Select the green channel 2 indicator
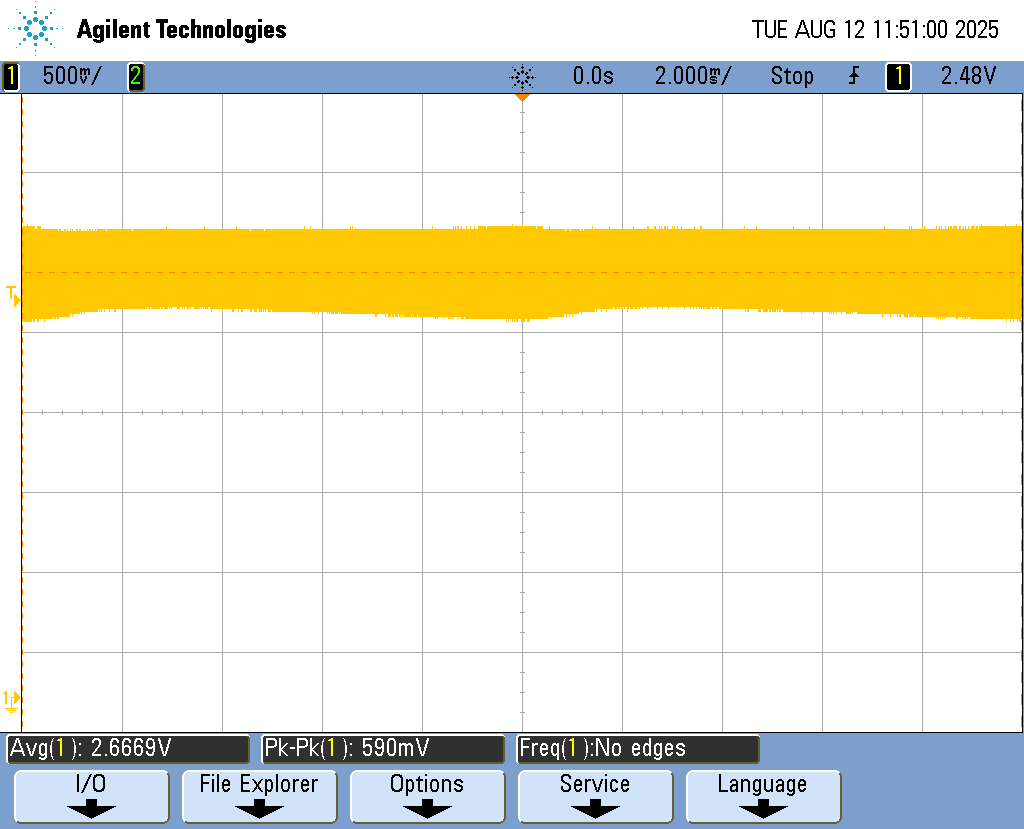Viewport: 1024px width, 829px height. (x=135, y=76)
